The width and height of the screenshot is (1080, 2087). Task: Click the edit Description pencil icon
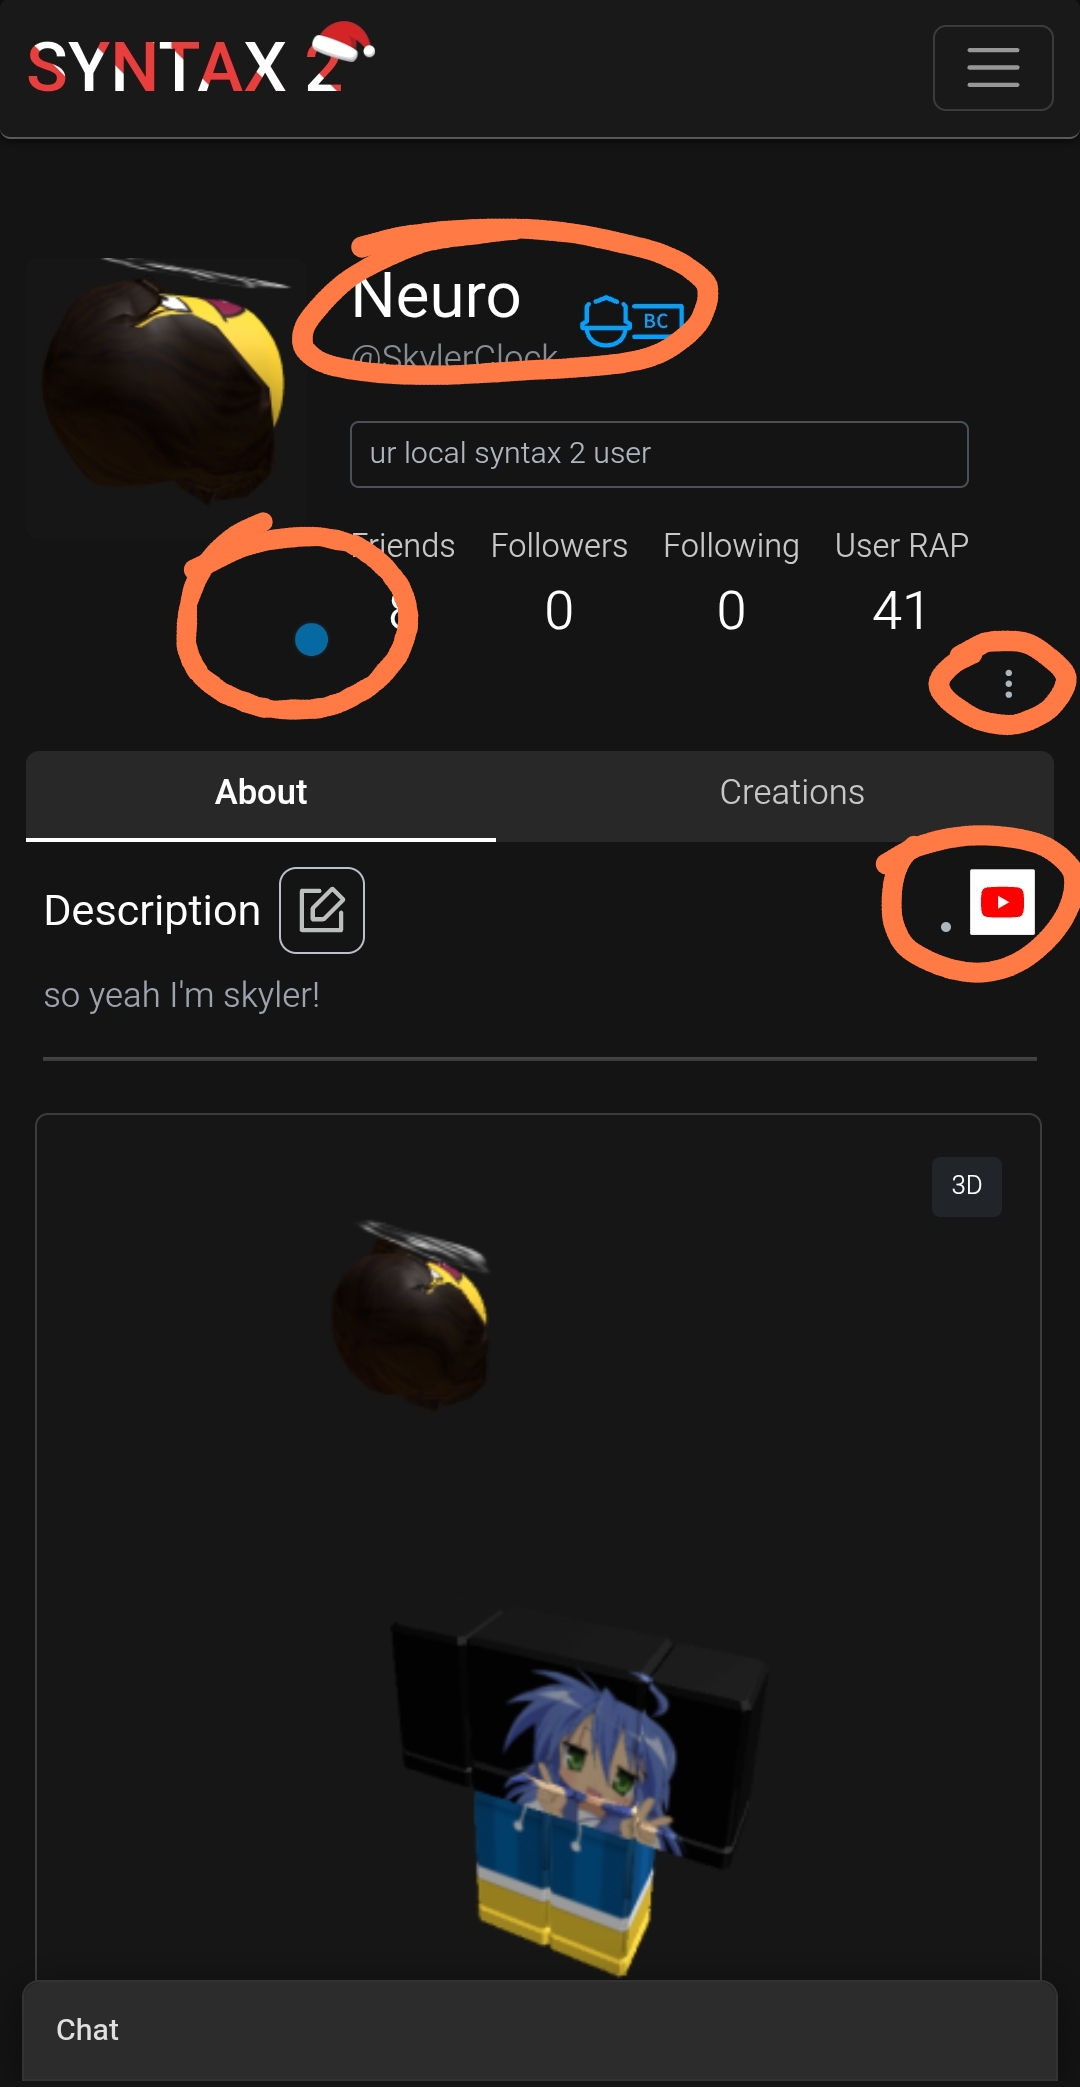(322, 910)
